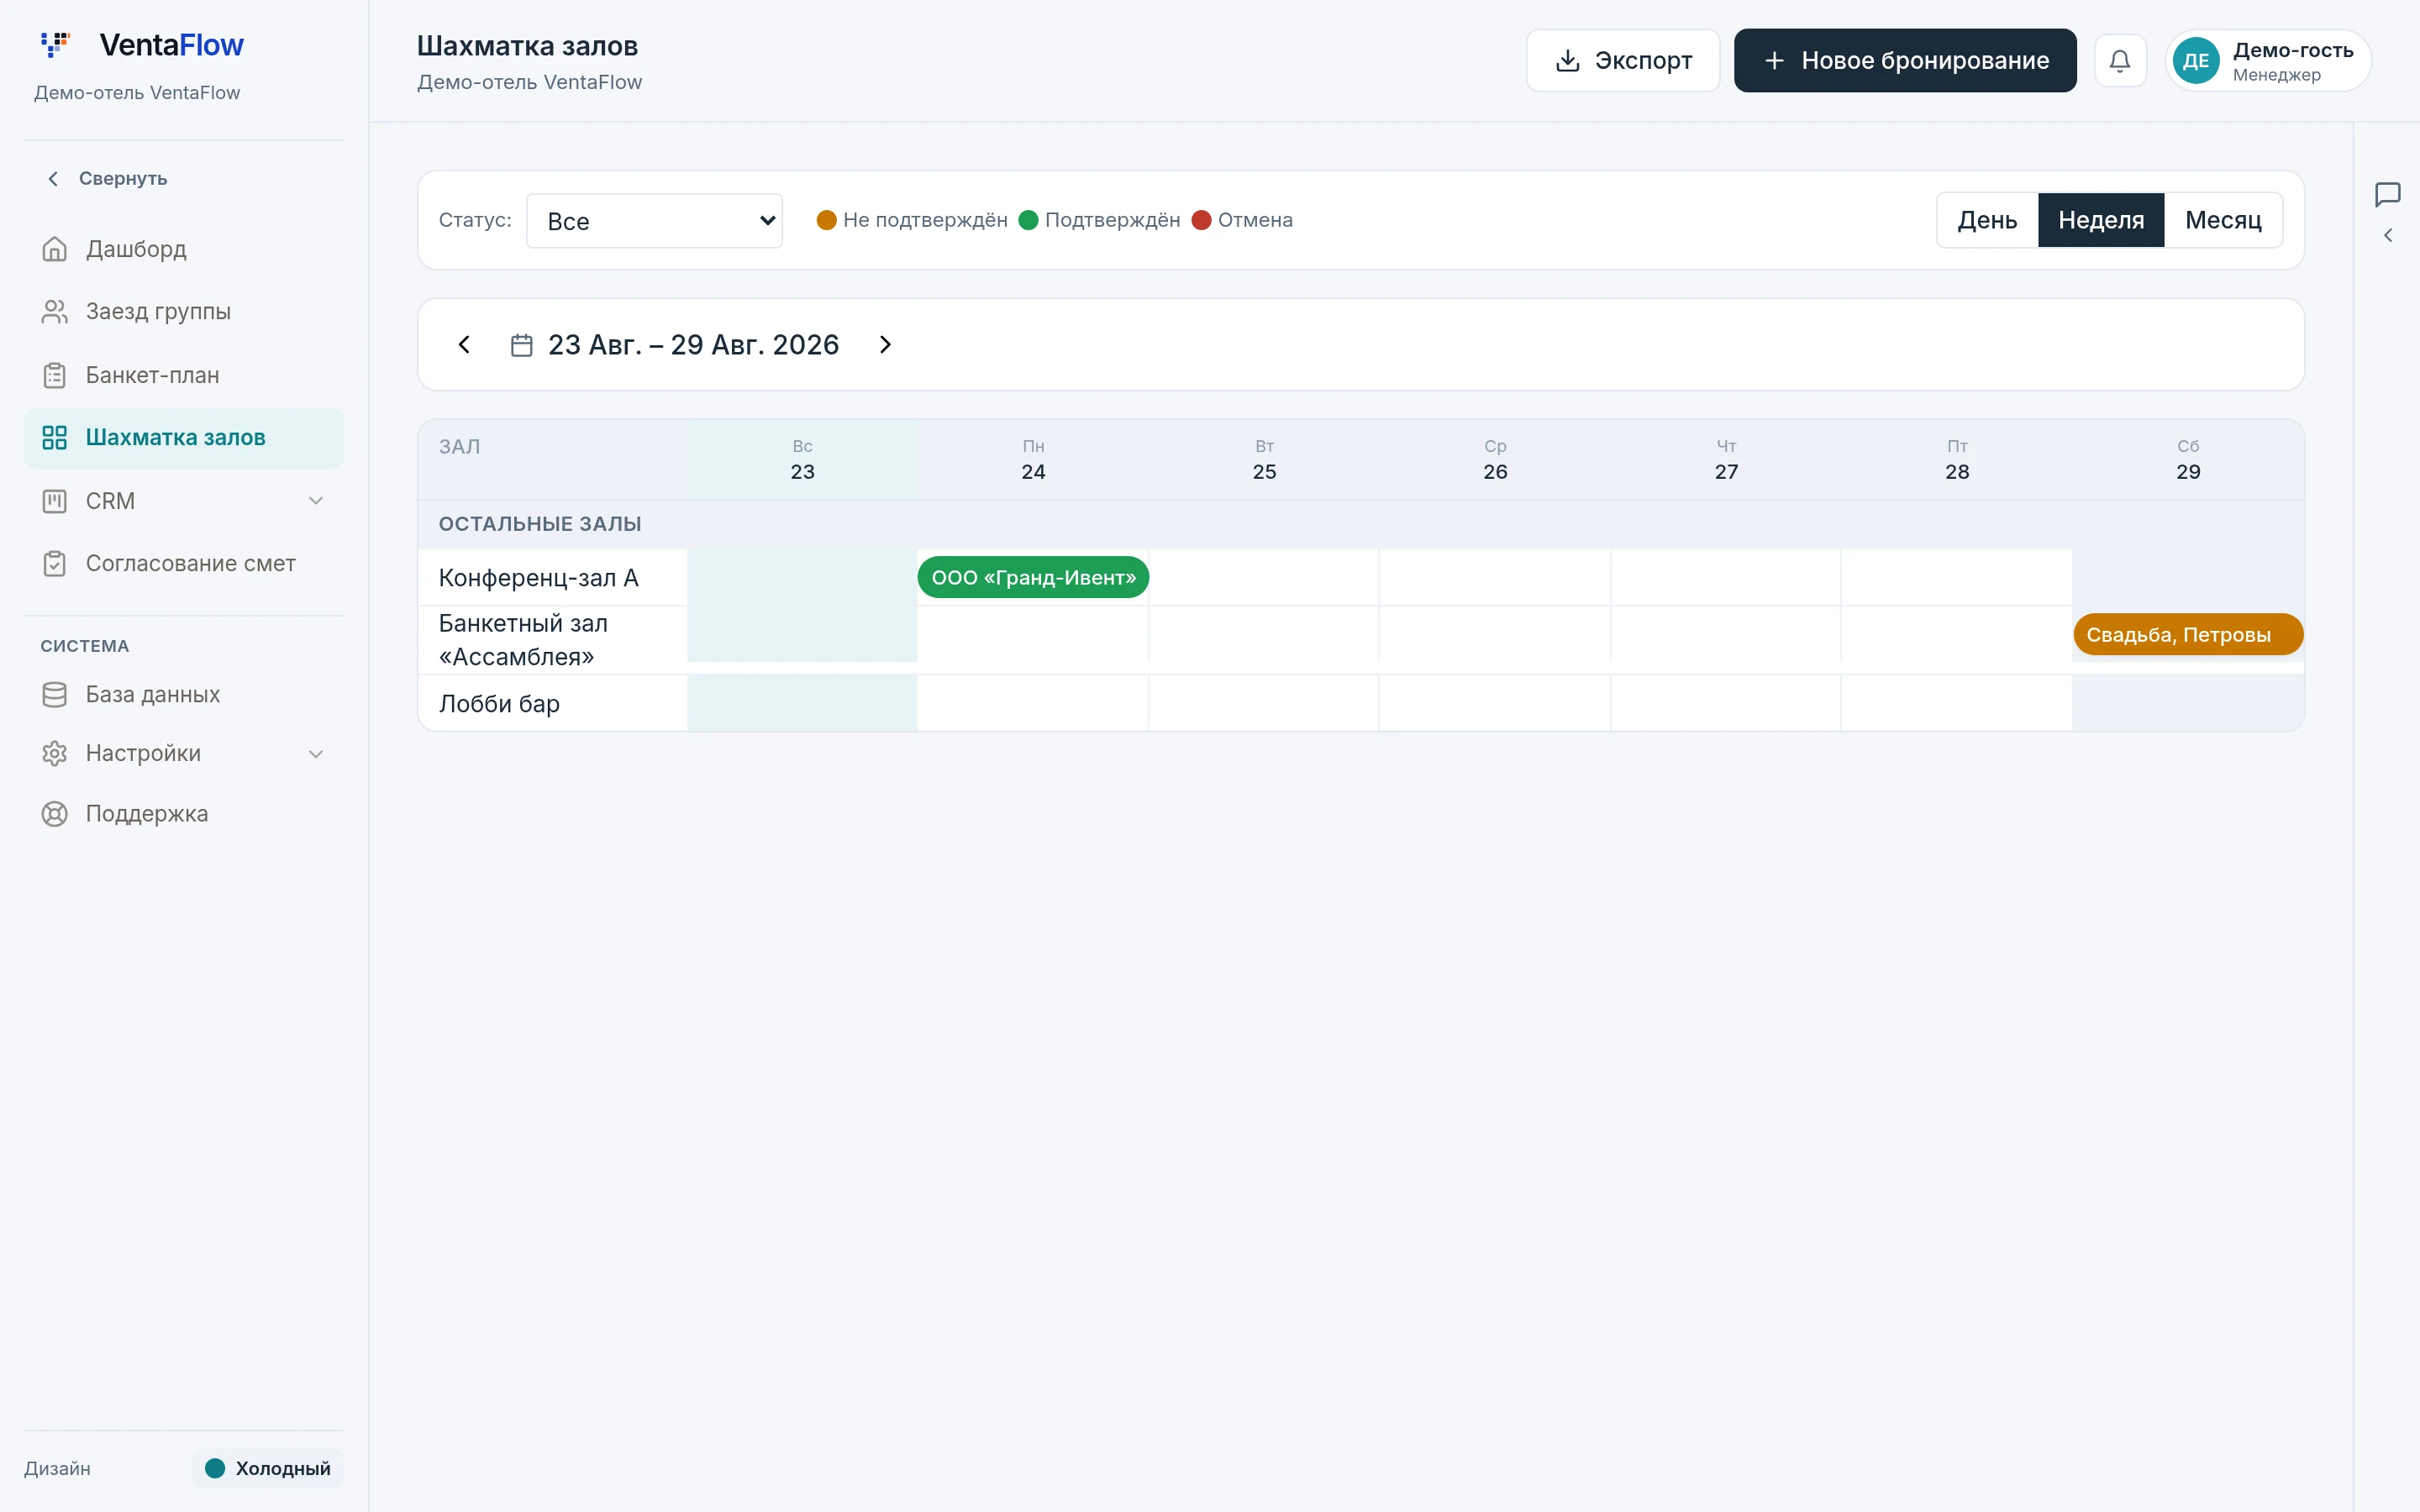Click the date range 23 Авг. – 29 Авг. 2026
This screenshot has width=2420, height=1512.
[x=693, y=345]
